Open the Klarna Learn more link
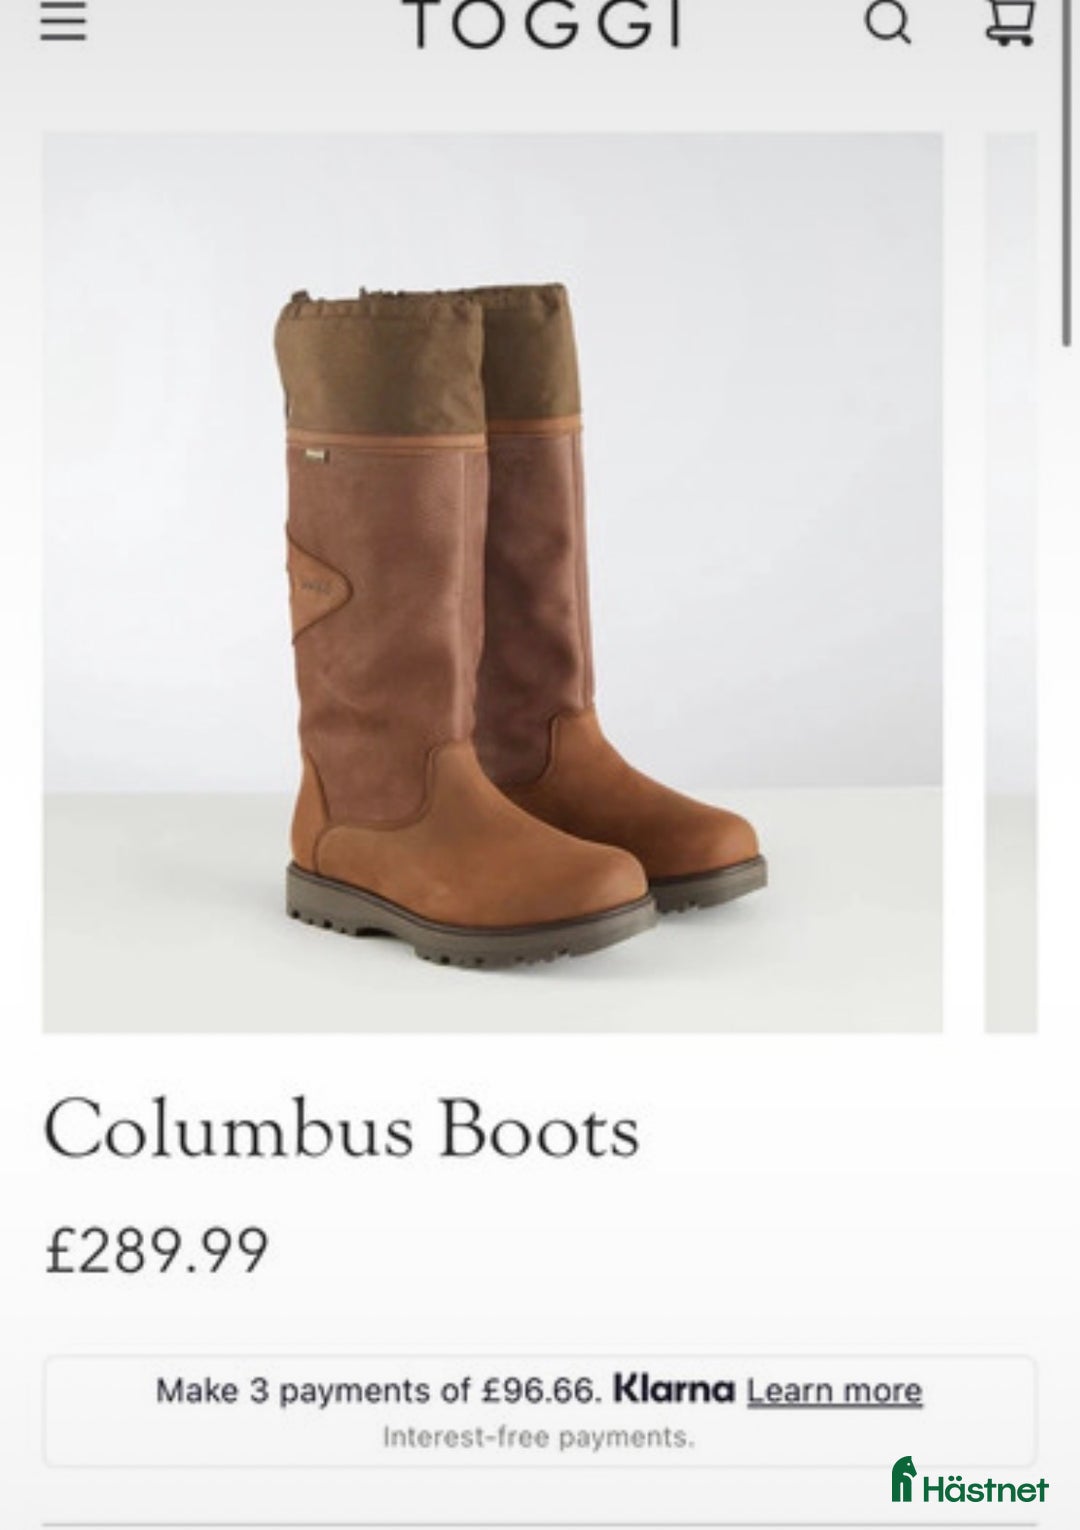Screen dimensions: 1080x1530 834,1391
